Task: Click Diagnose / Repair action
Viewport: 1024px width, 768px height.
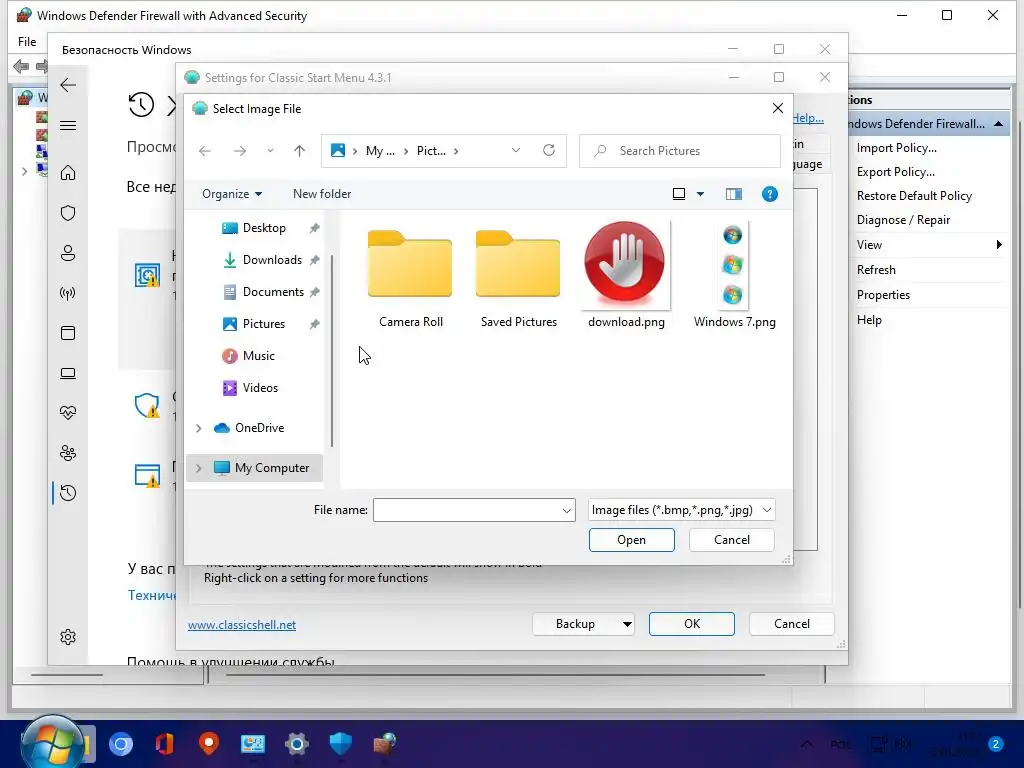Action: (903, 220)
